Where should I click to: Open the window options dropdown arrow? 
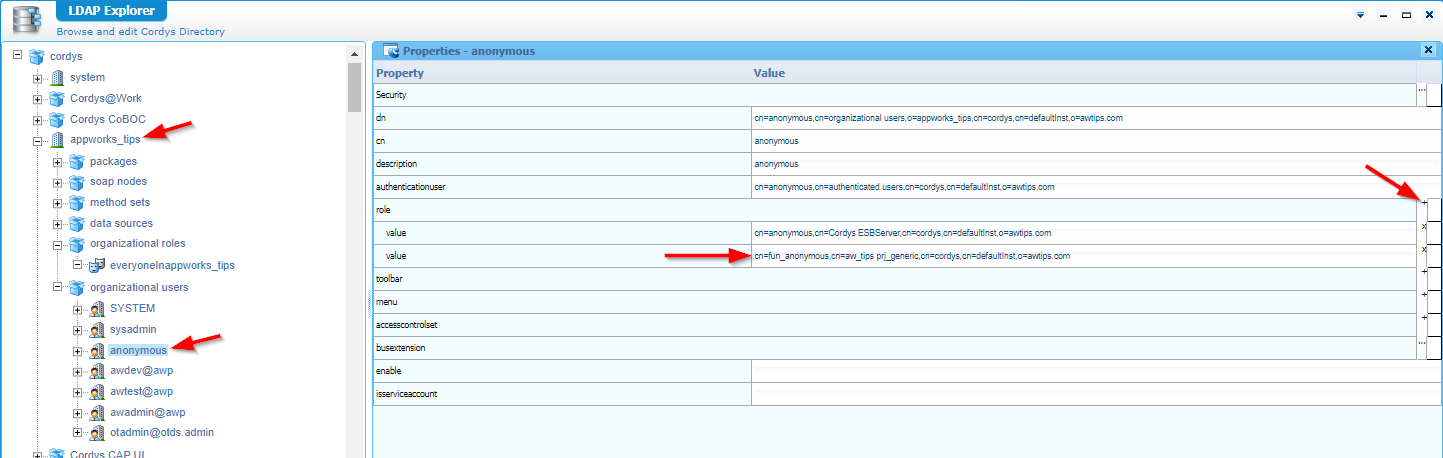click(x=1360, y=15)
